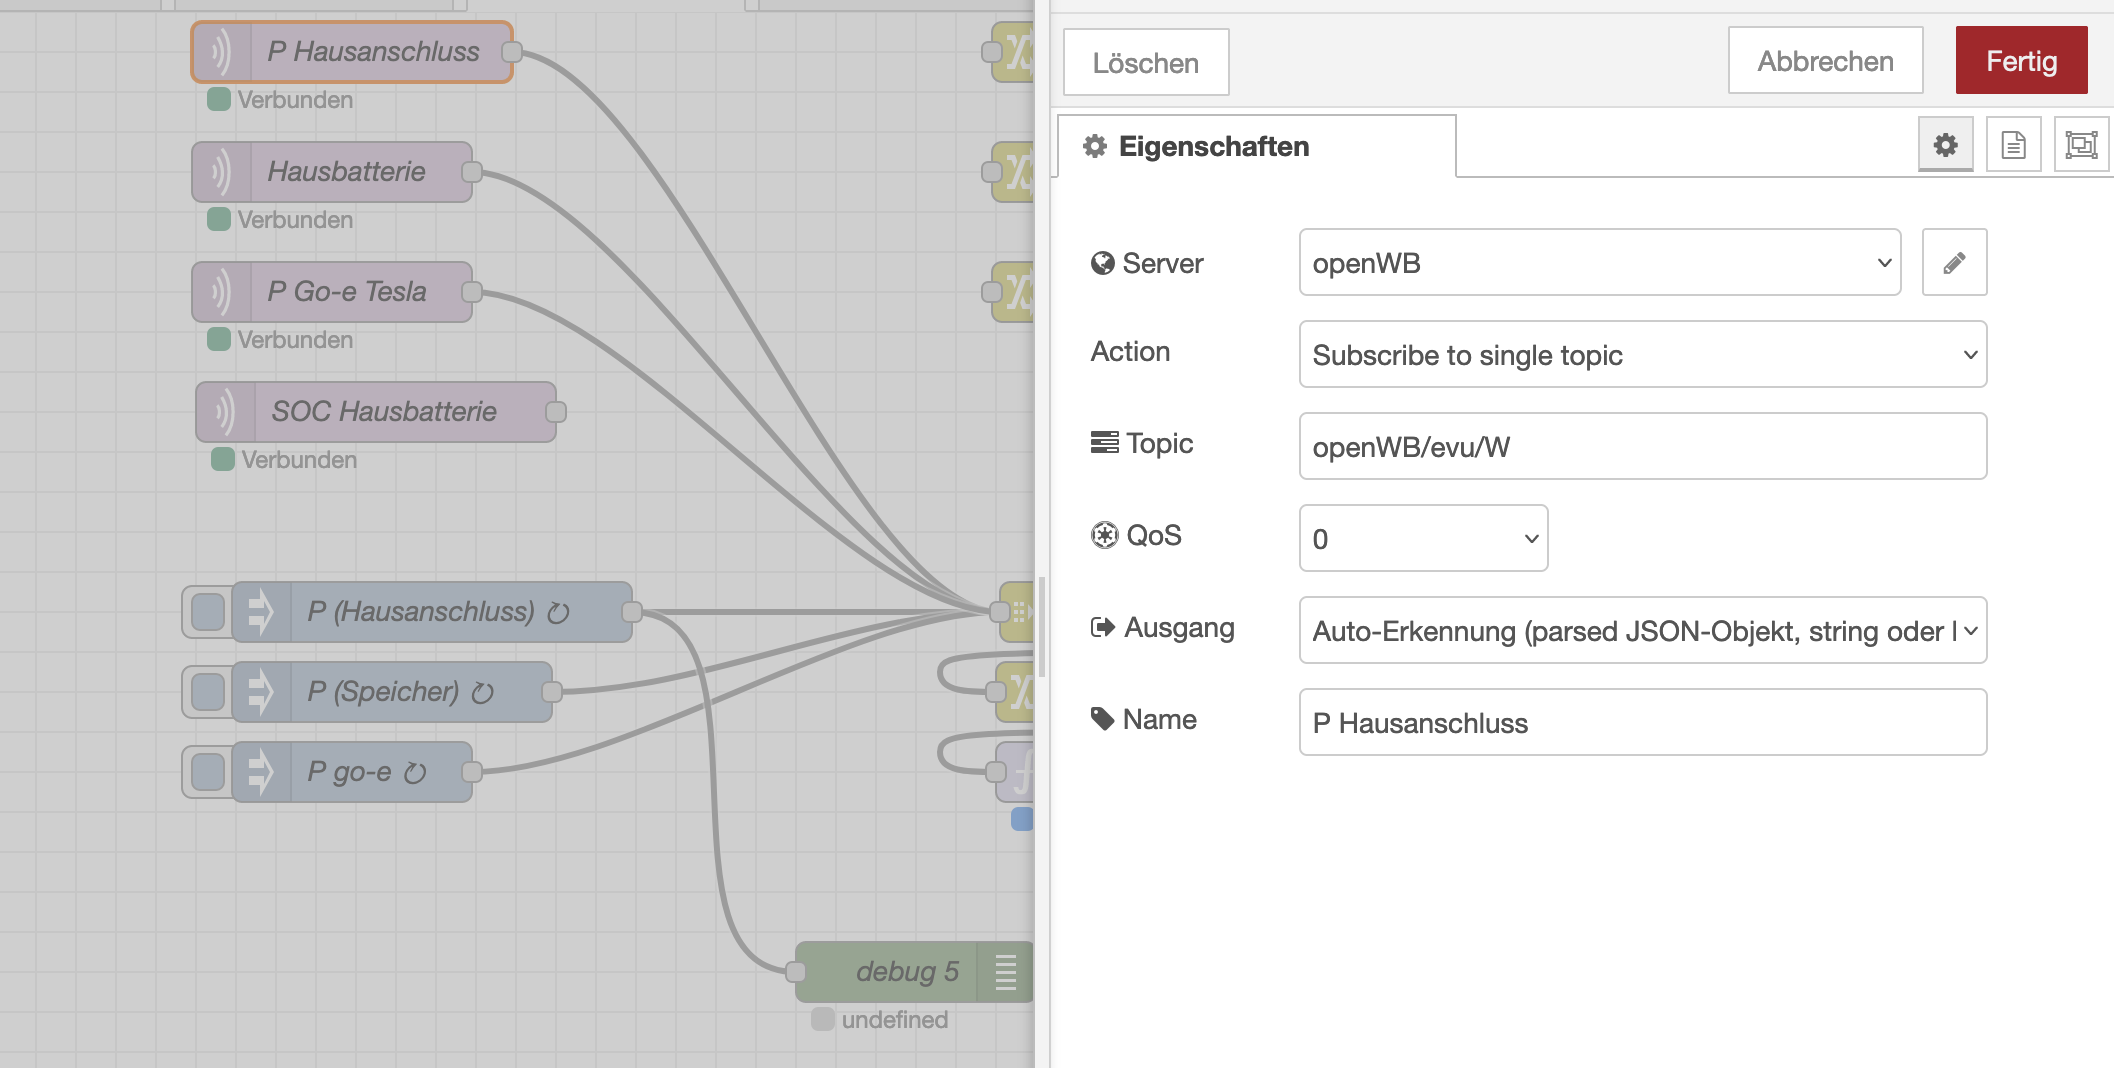Open node description document icon
Viewport: 2114px width, 1068px height.
(x=2013, y=146)
